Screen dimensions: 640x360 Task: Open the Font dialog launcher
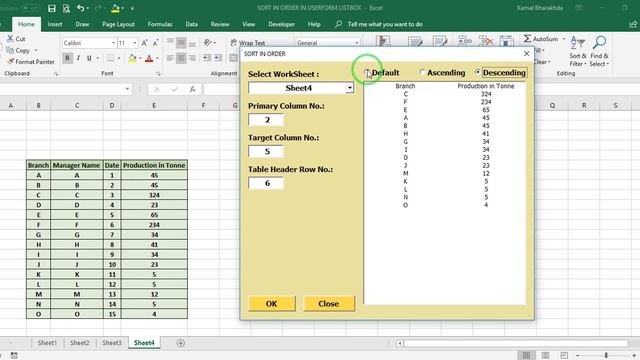[x=158, y=74]
